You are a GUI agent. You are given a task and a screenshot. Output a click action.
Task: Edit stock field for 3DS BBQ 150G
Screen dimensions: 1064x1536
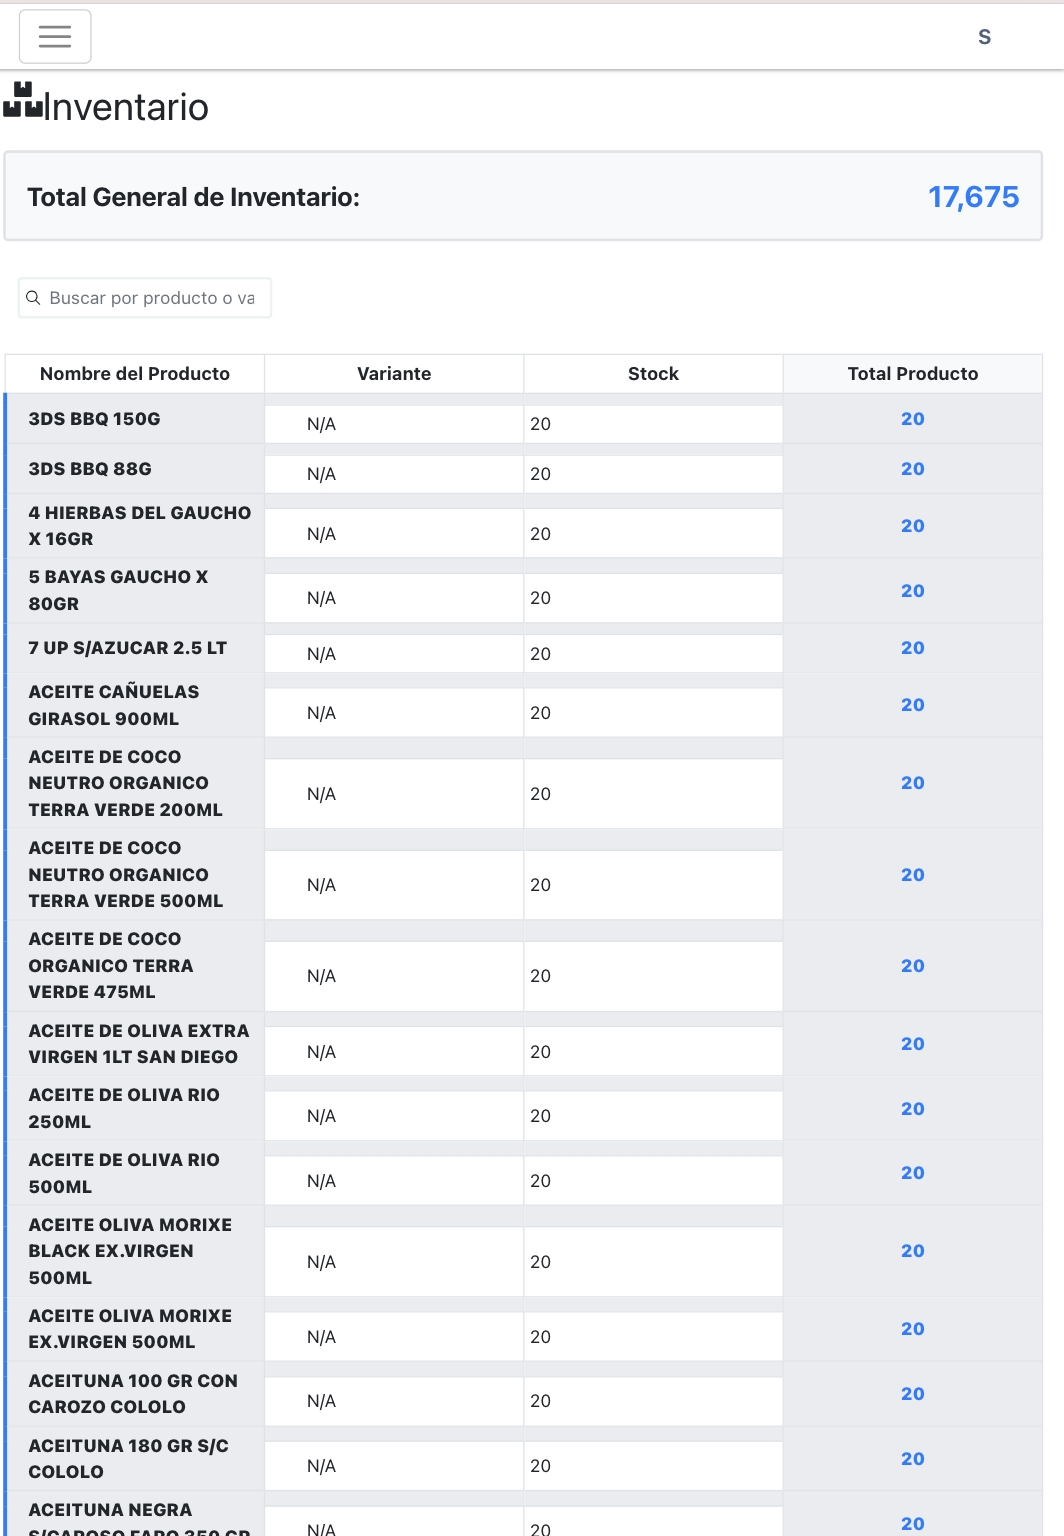tap(652, 424)
